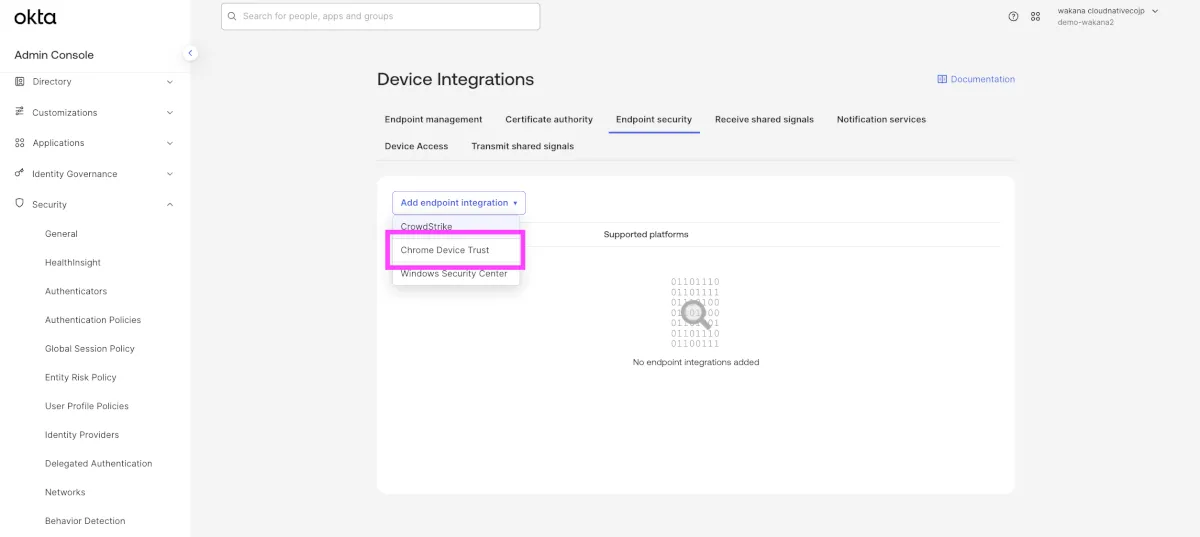This screenshot has height=537, width=1200.
Task: Open the Documentation link
Action: pyautogui.click(x=976, y=79)
